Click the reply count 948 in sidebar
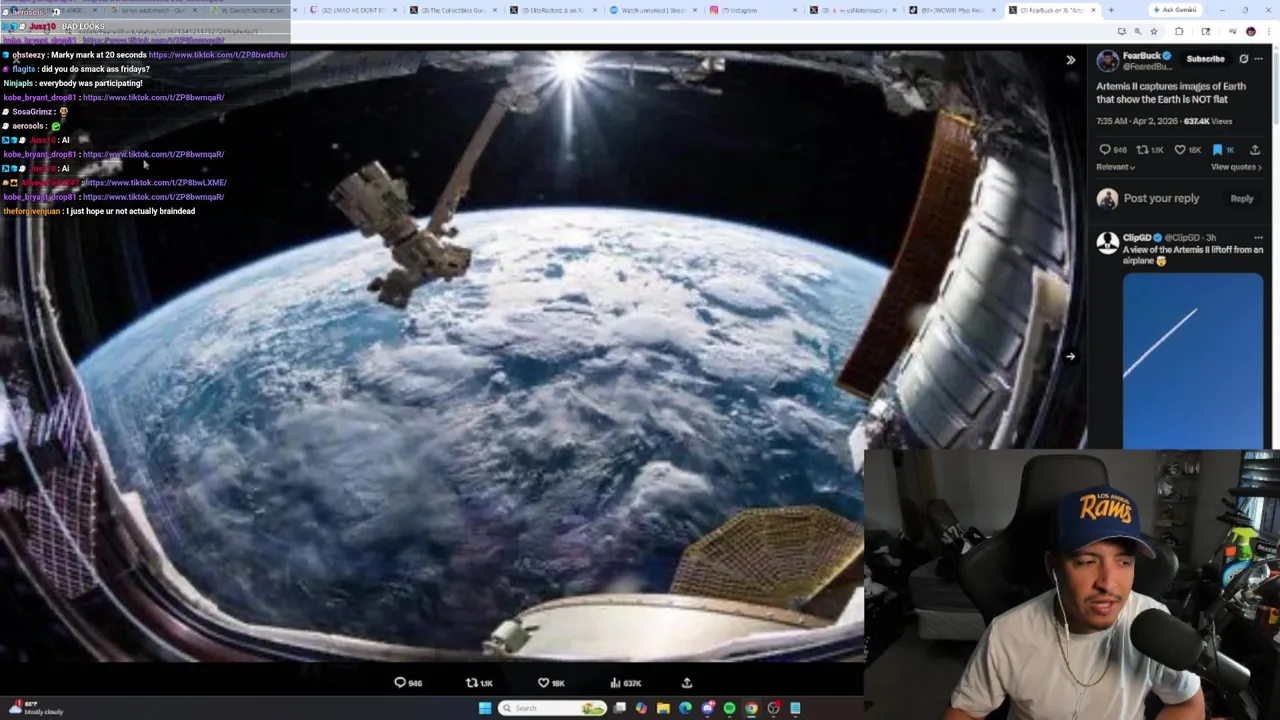 [x=1113, y=150]
